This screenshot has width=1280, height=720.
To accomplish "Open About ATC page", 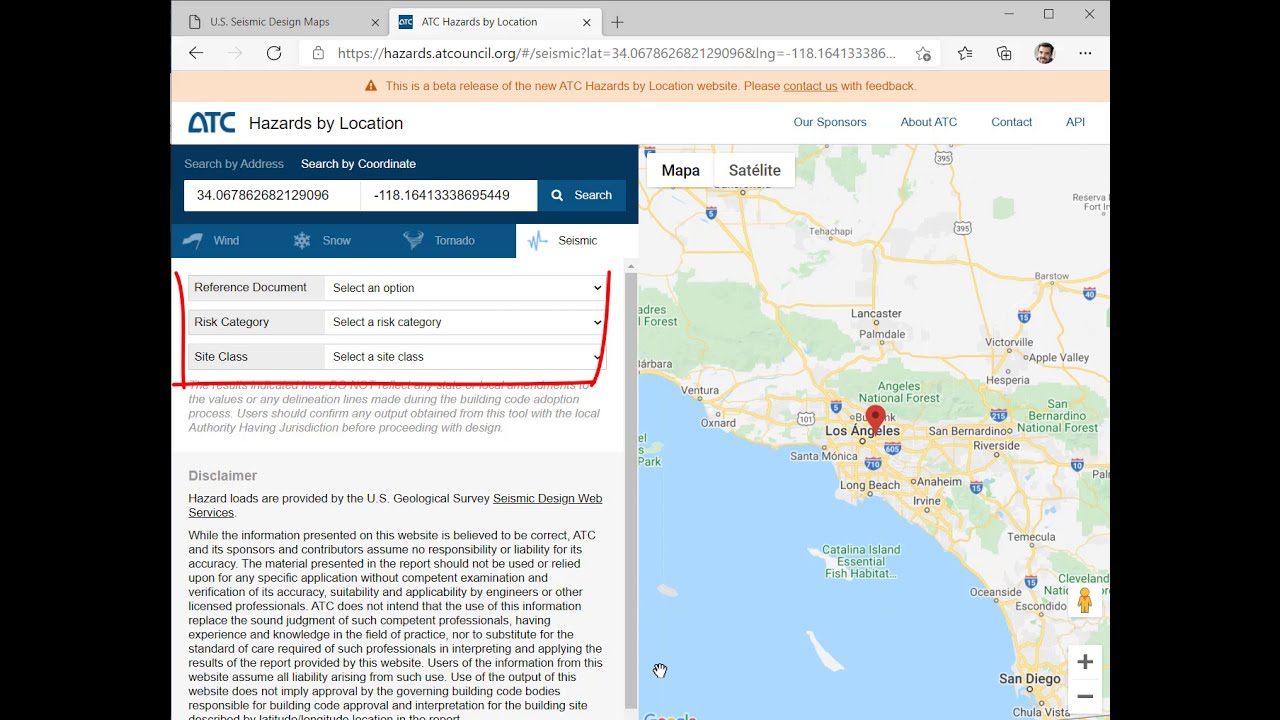I will click(x=929, y=122).
